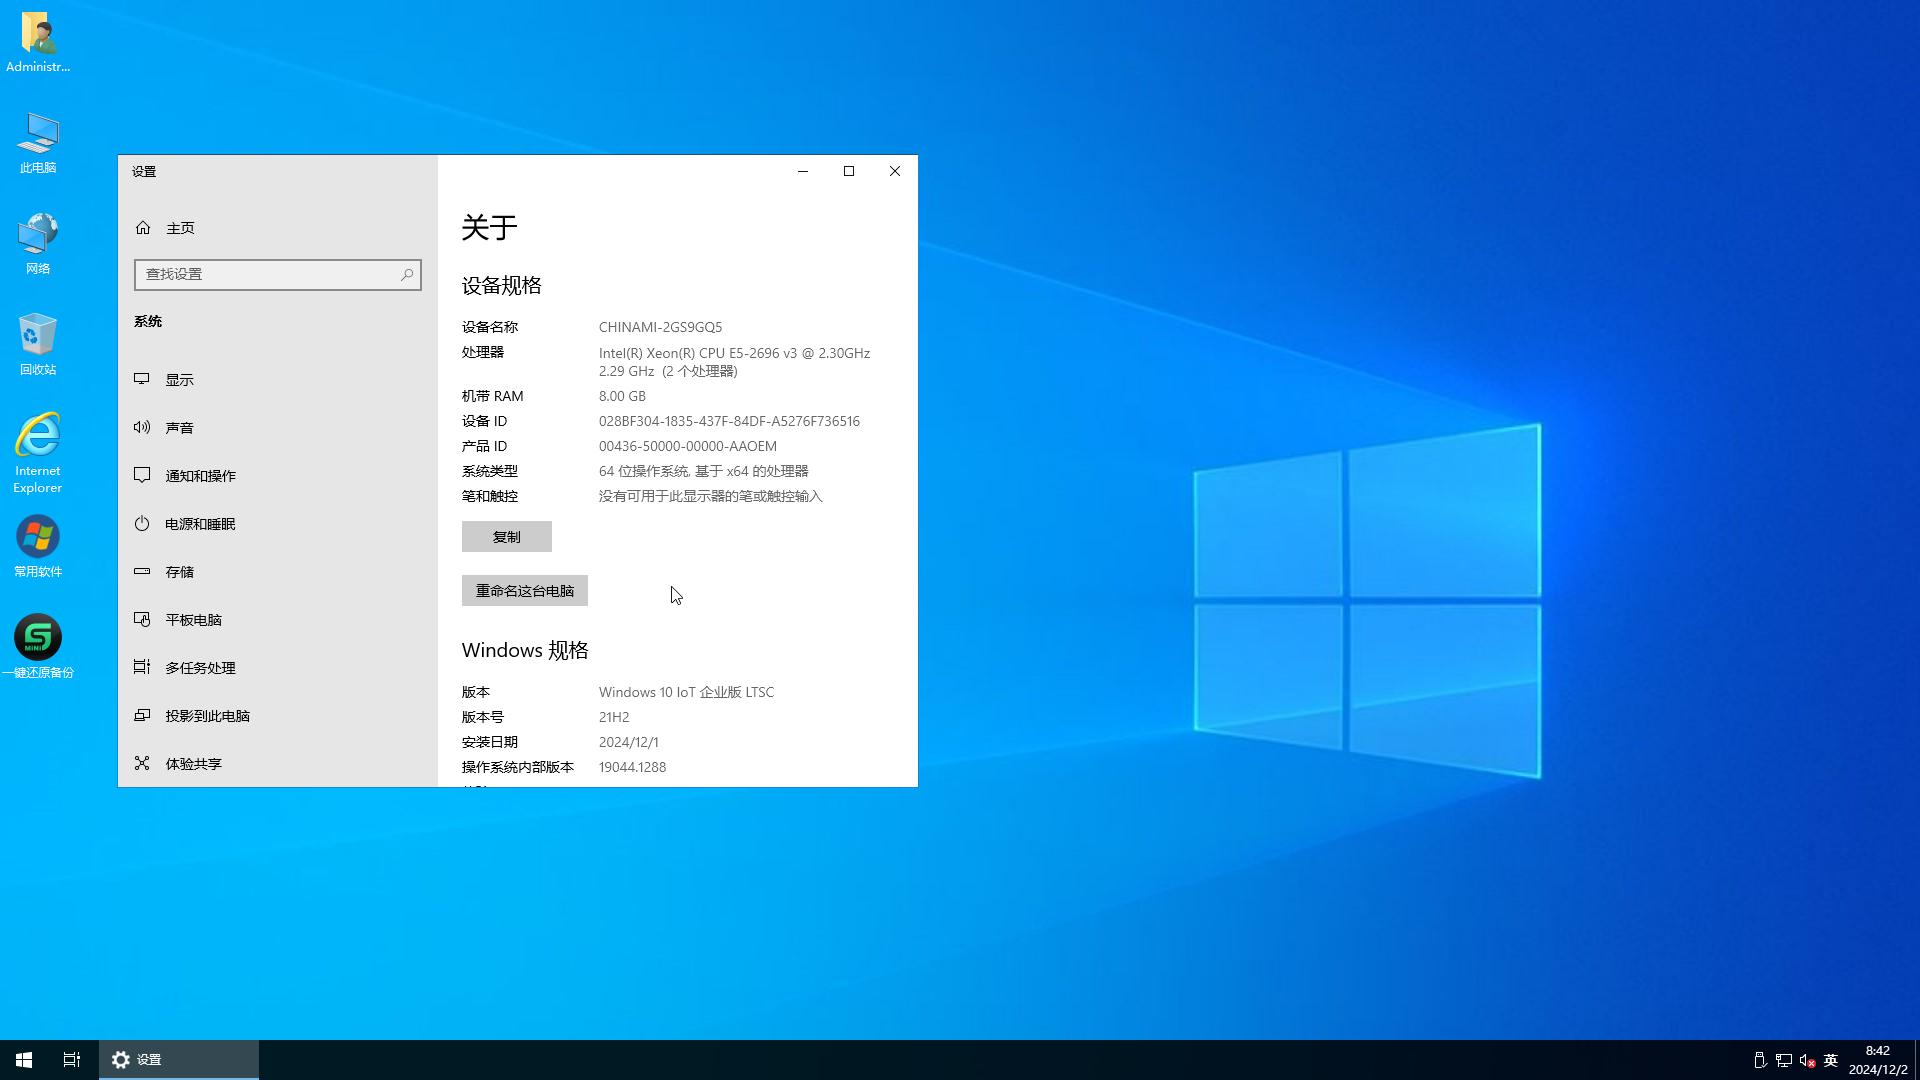1920x1080 pixels.
Task: Click the Windows 10 IoT 企业版 LTSC text
Action: pos(686,692)
